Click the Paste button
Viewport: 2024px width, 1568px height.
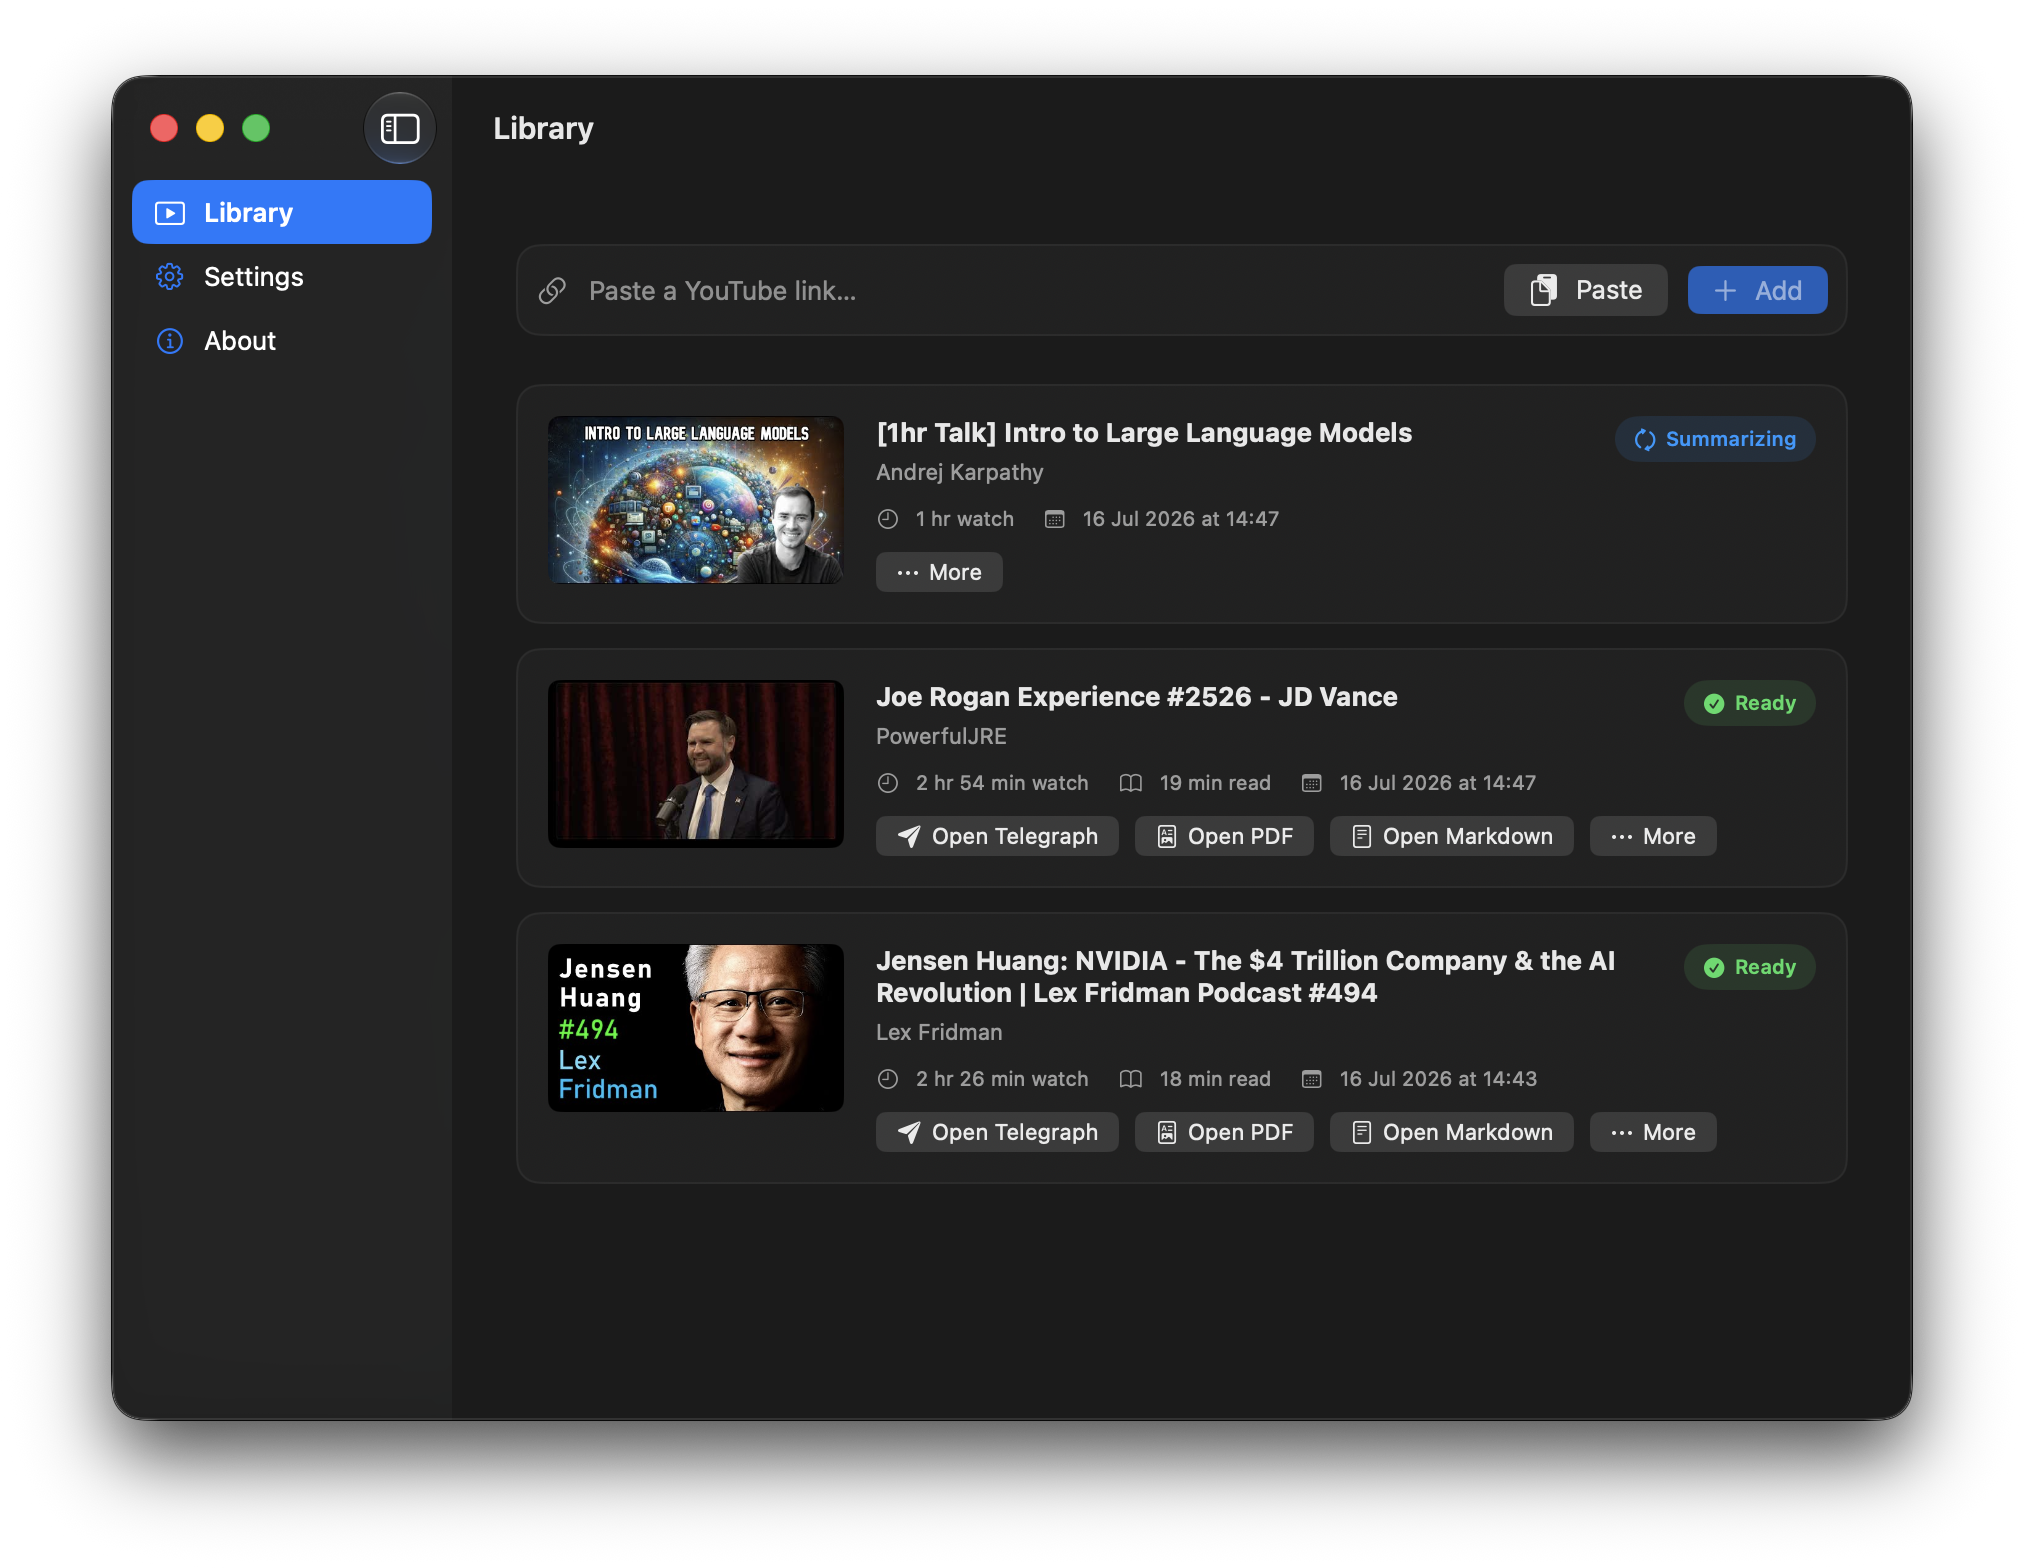pos(1585,290)
